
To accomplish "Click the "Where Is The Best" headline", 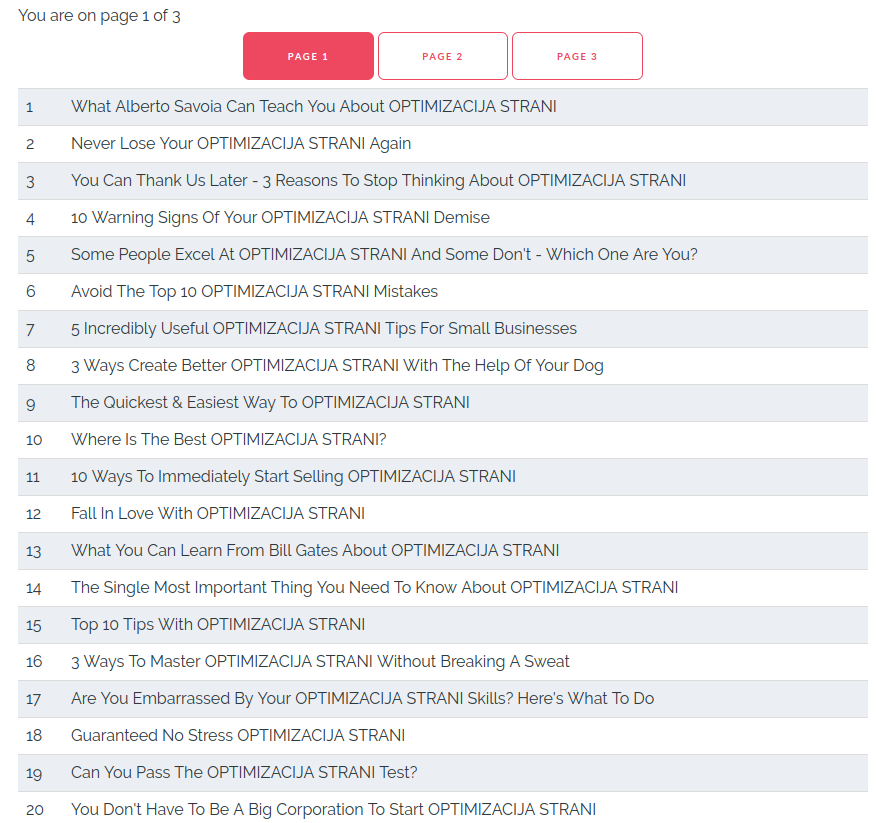I will (x=228, y=440).
